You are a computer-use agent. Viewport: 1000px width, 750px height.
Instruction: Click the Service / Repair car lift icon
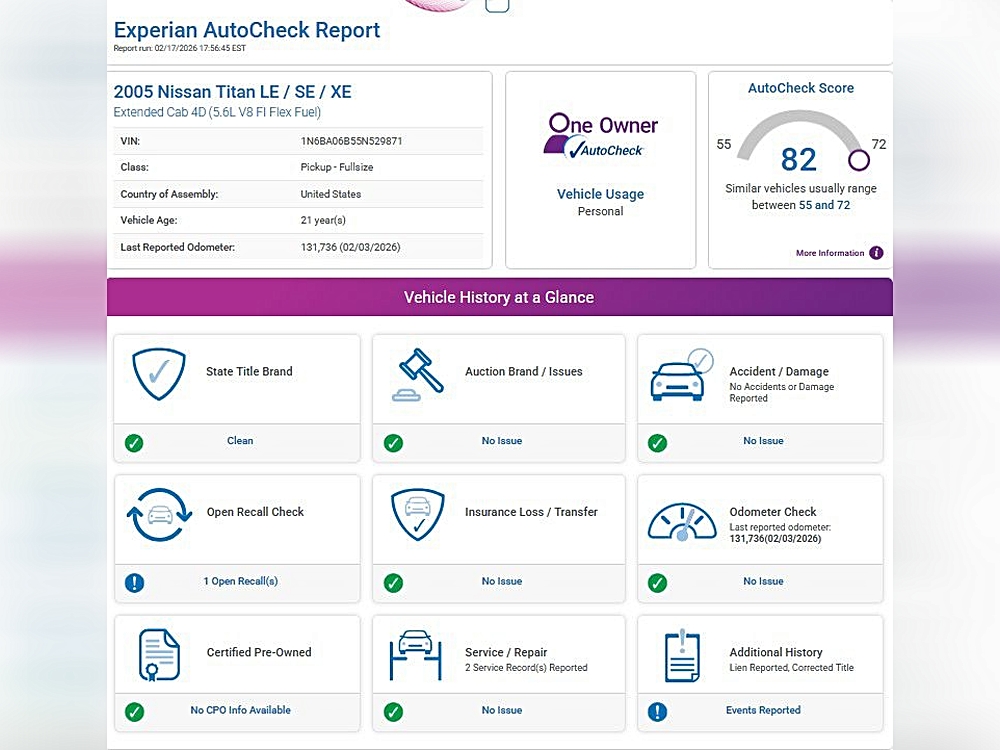pos(416,655)
